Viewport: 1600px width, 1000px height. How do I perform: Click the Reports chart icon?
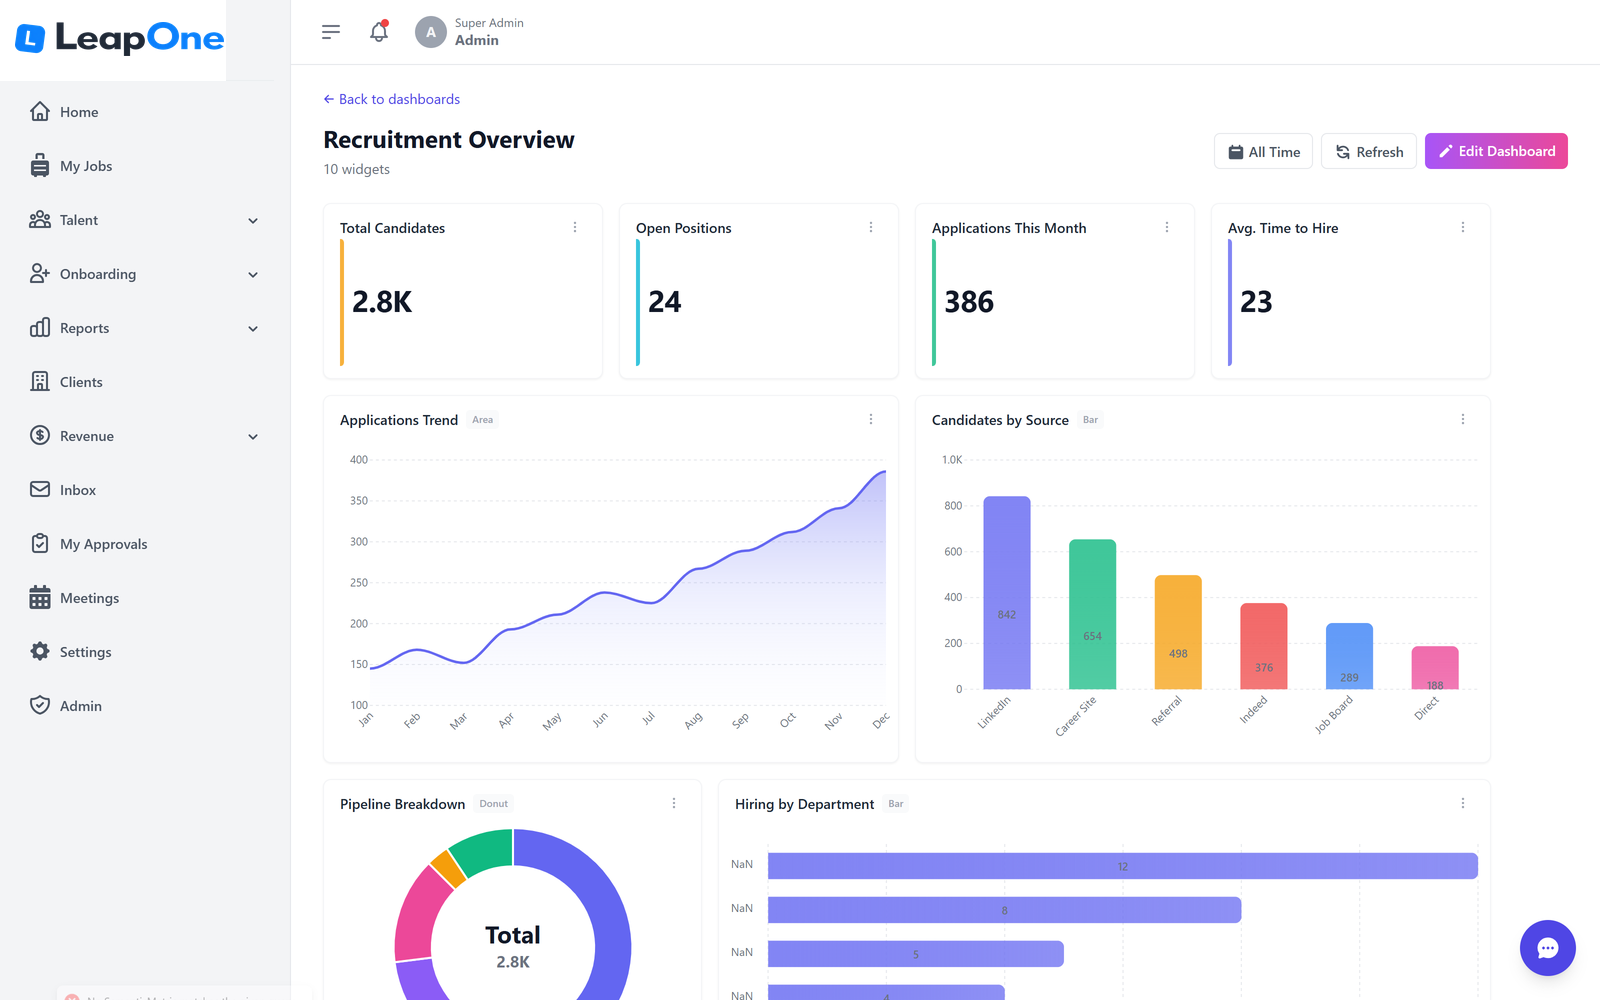coord(40,327)
